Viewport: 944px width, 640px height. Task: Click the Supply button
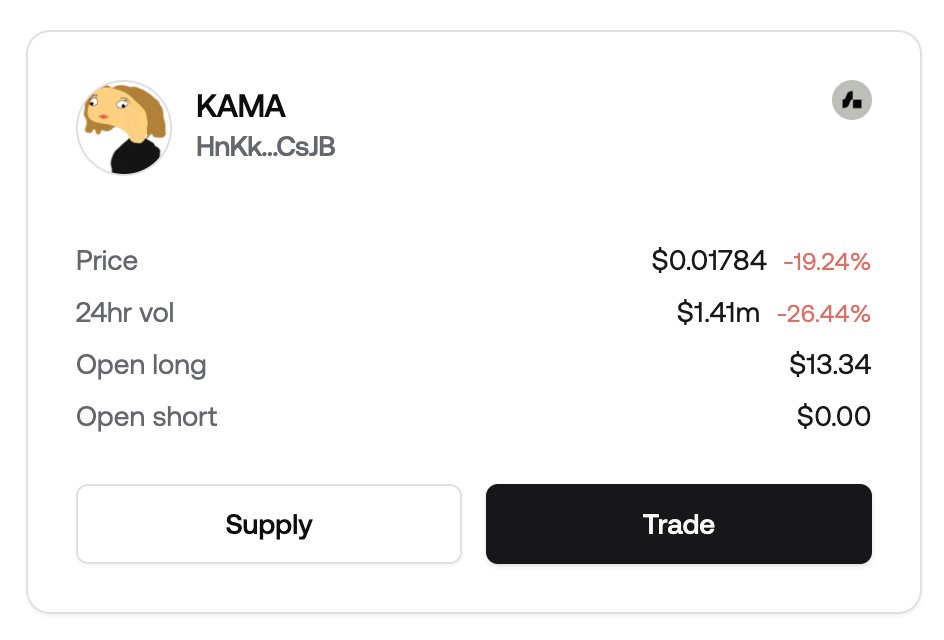point(269,524)
